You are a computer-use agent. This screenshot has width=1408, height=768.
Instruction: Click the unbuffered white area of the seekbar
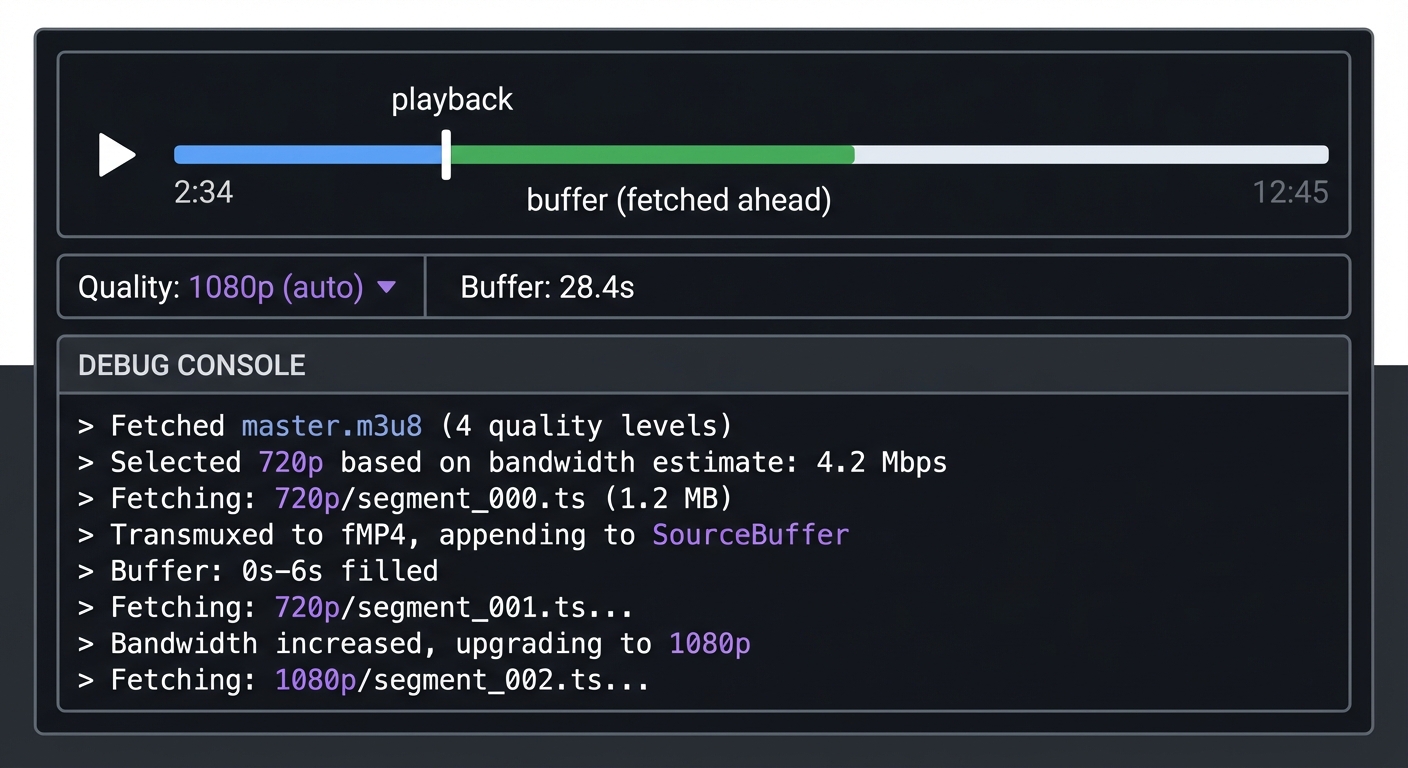[x=1090, y=155]
